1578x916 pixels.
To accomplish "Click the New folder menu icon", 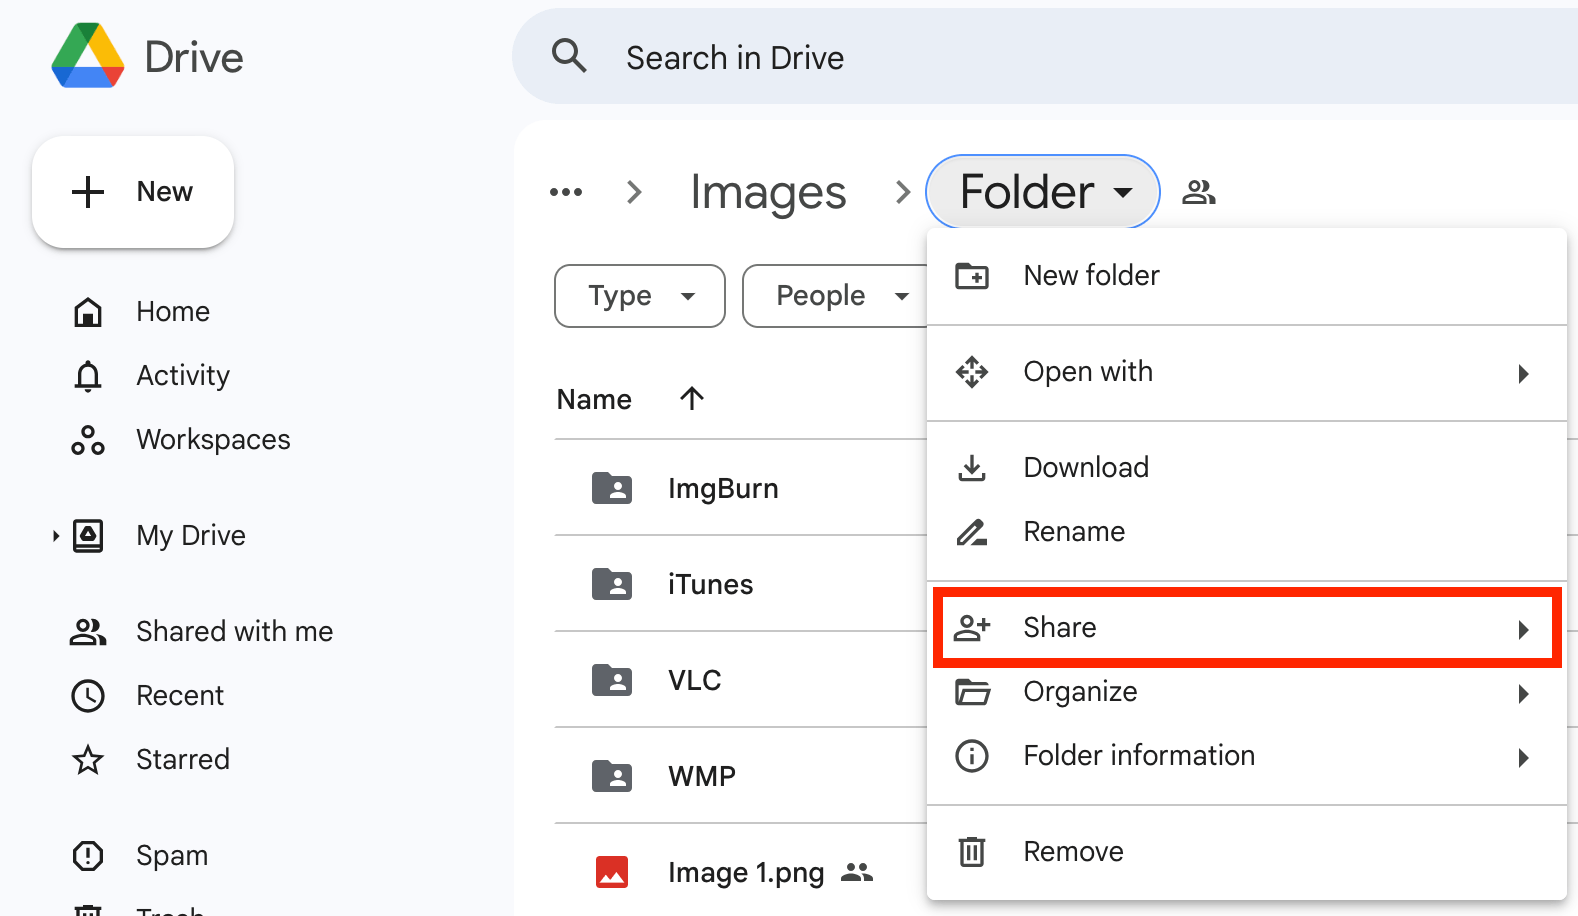I will point(972,276).
